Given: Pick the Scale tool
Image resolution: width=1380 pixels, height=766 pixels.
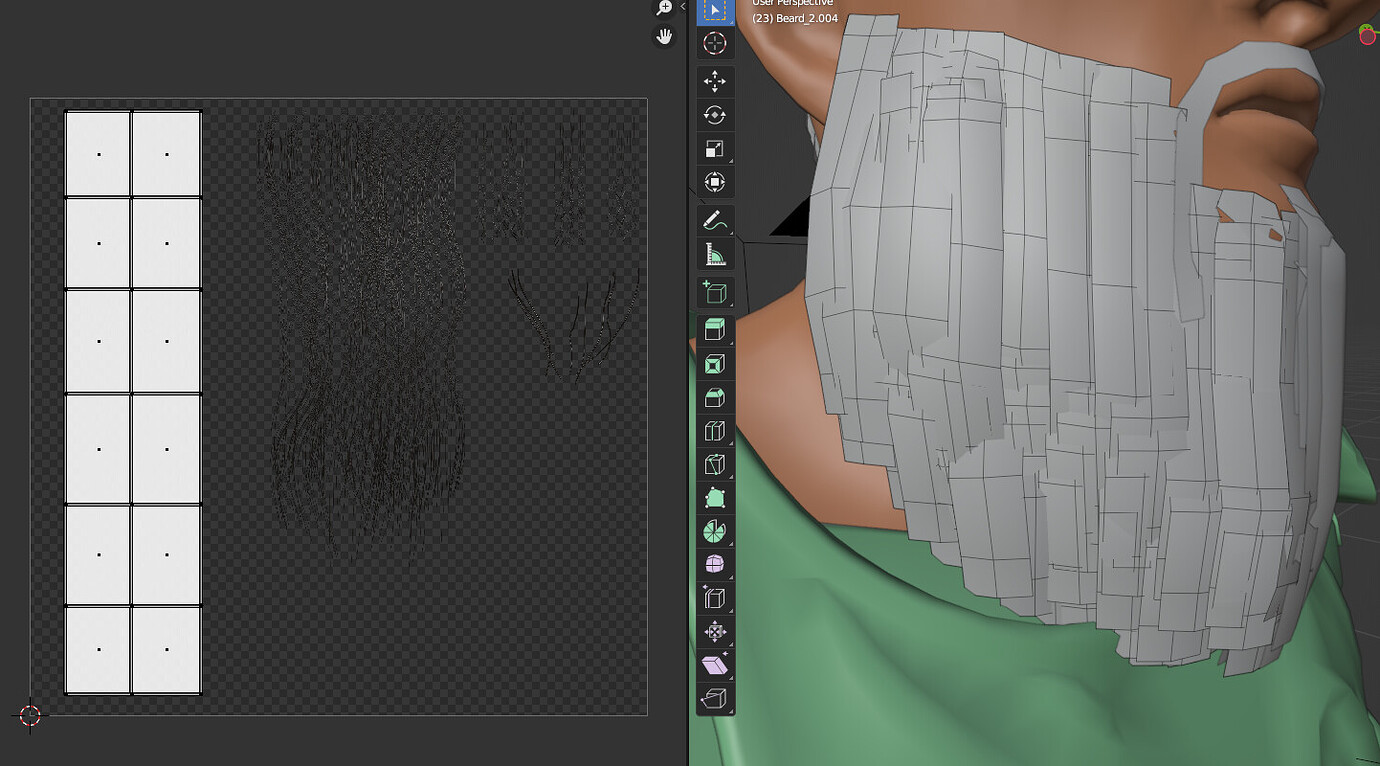Looking at the screenshot, I should pyautogui.click(x=714, y=149).
